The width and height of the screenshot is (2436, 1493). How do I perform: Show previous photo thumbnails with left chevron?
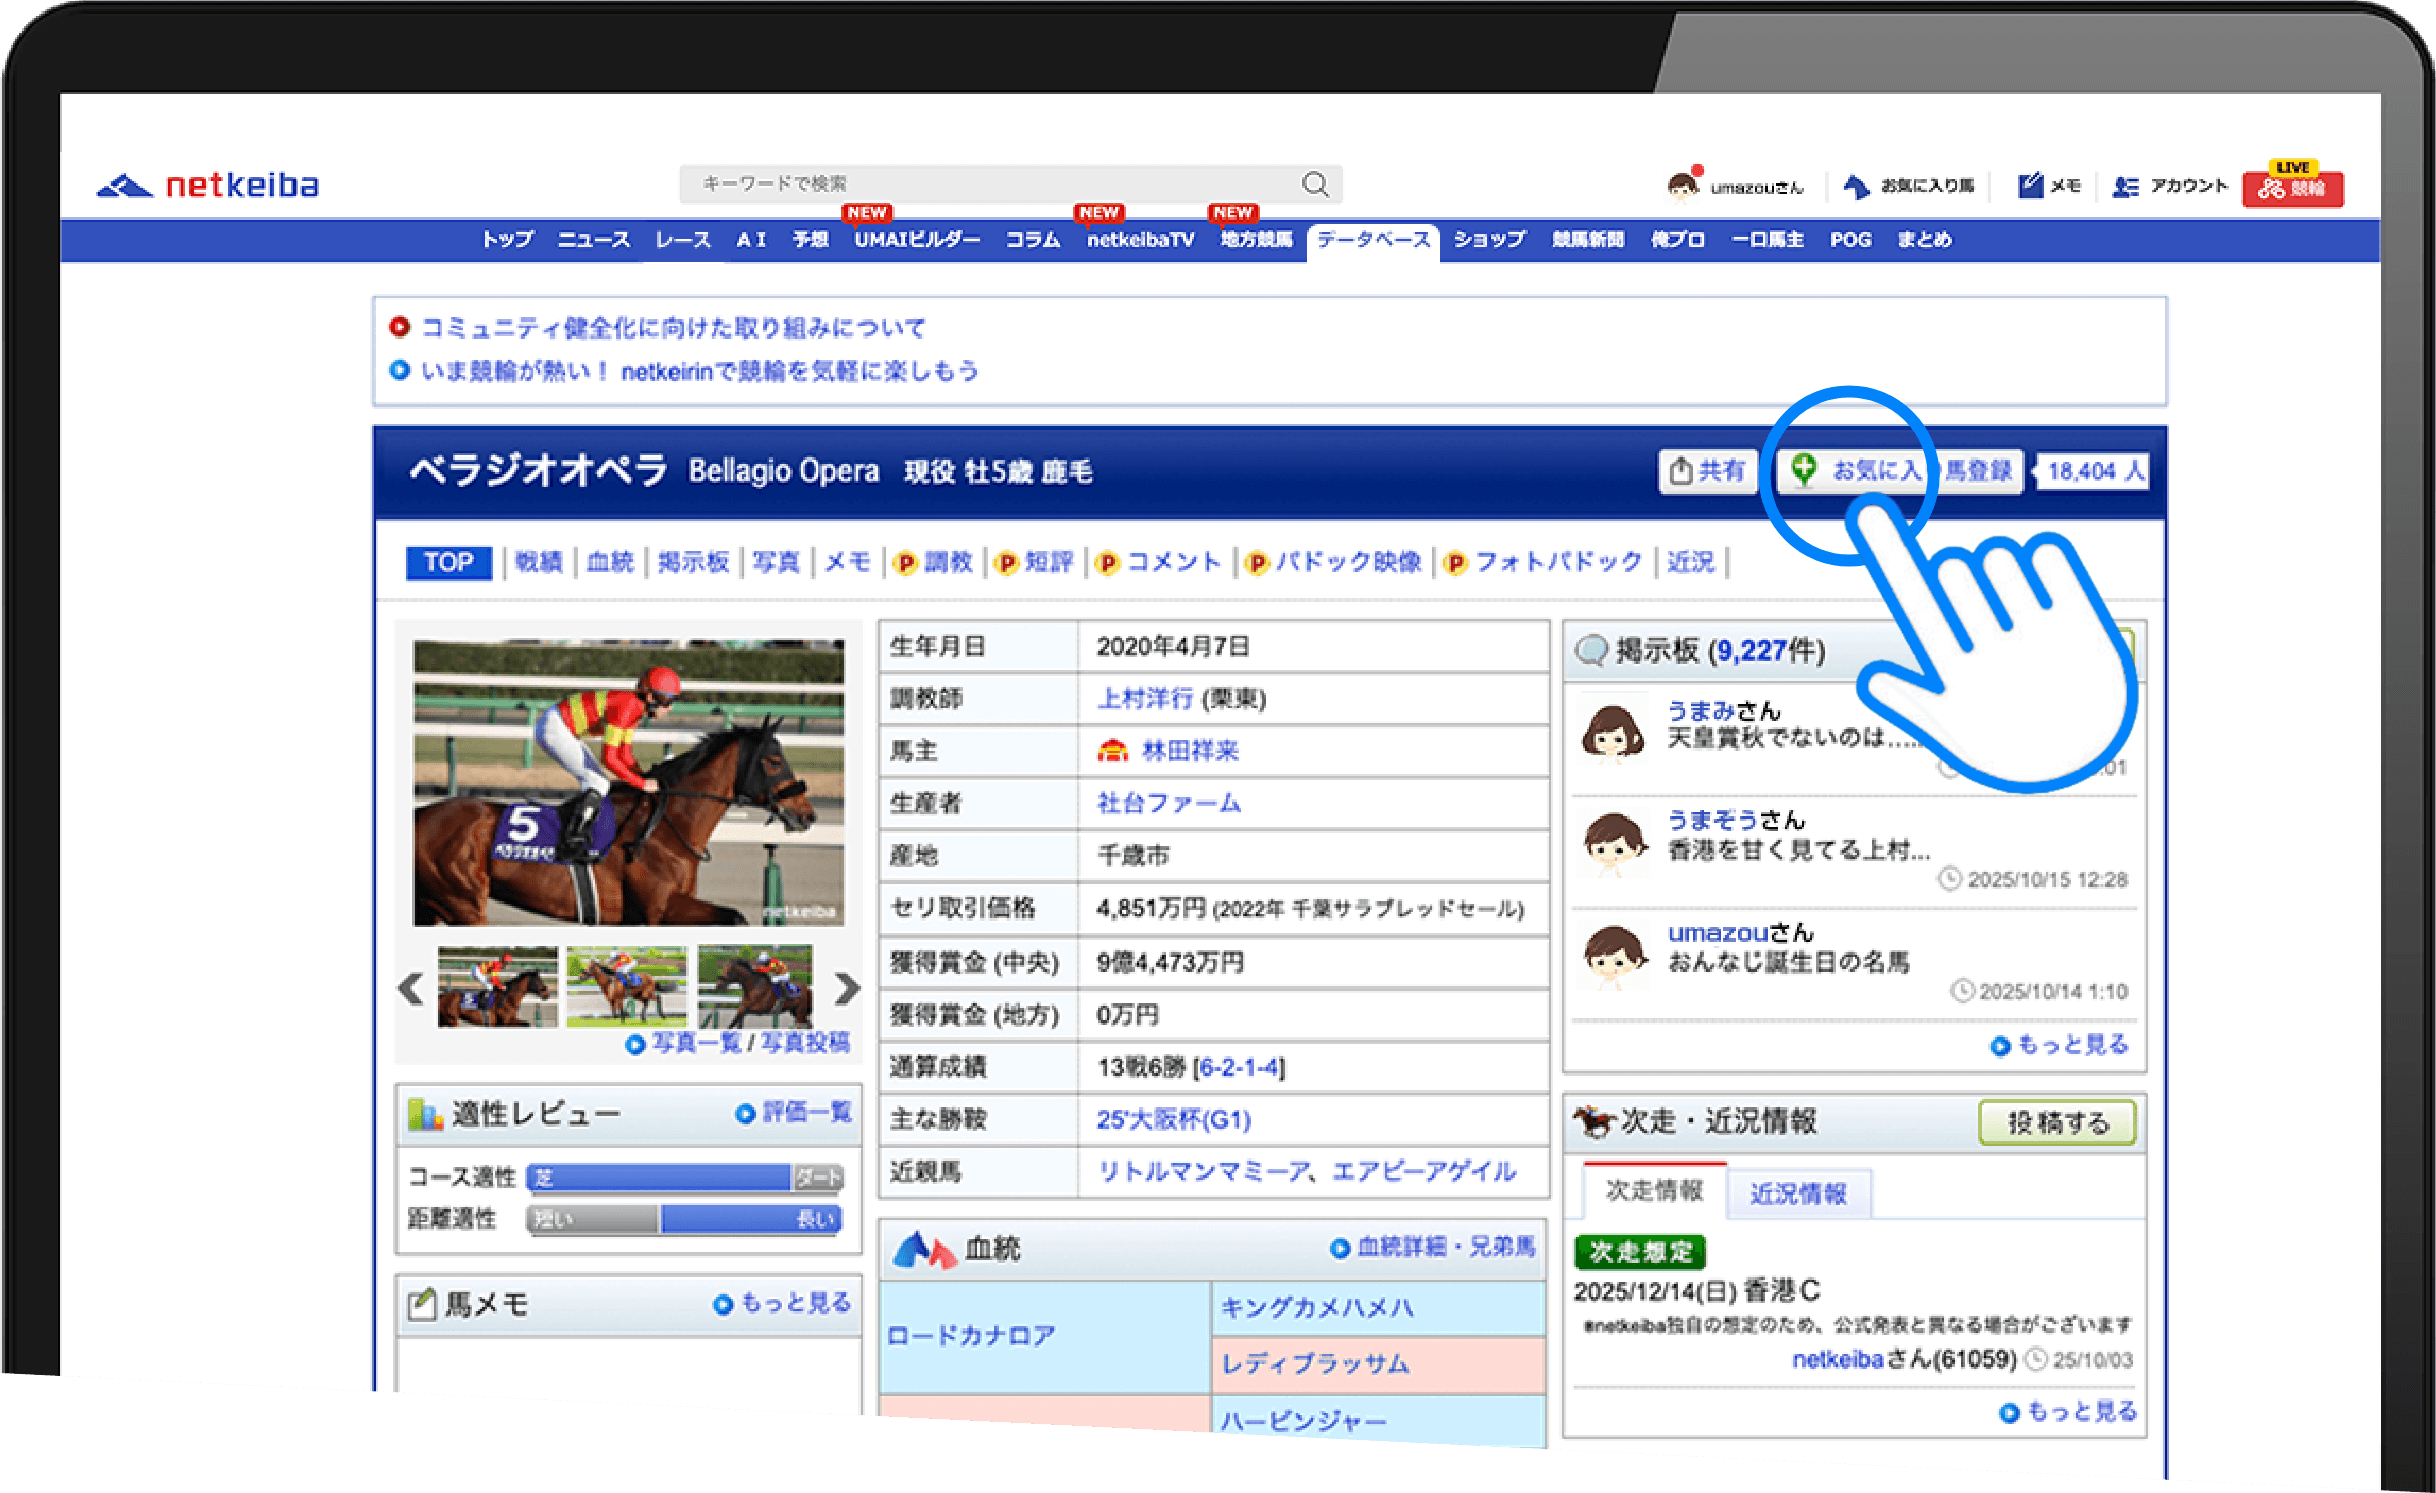[411, 988]
